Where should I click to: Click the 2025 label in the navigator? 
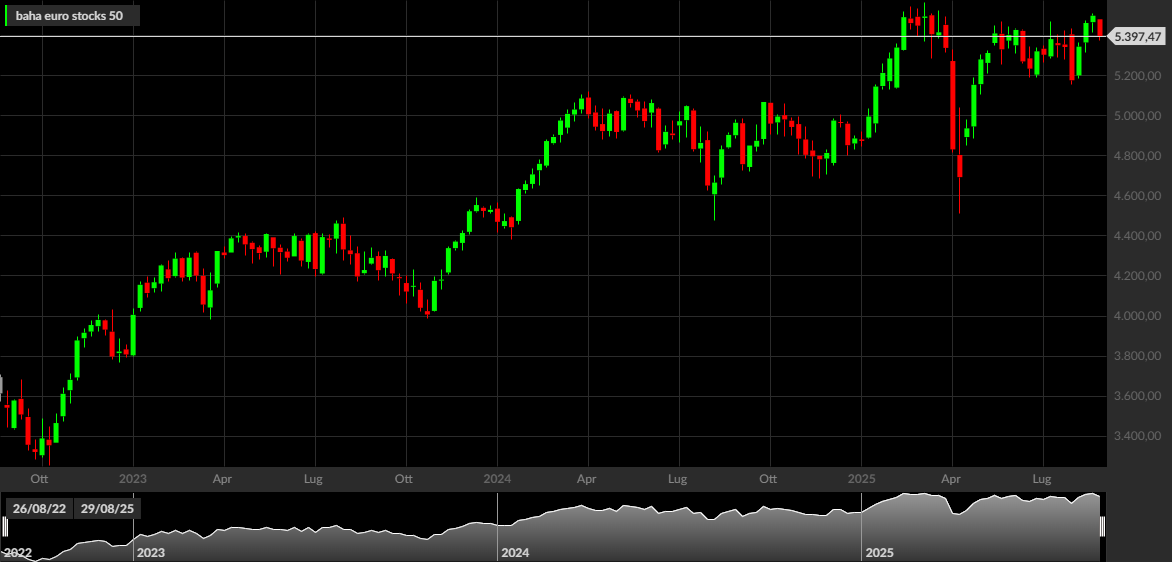click(x=880, y=553)
